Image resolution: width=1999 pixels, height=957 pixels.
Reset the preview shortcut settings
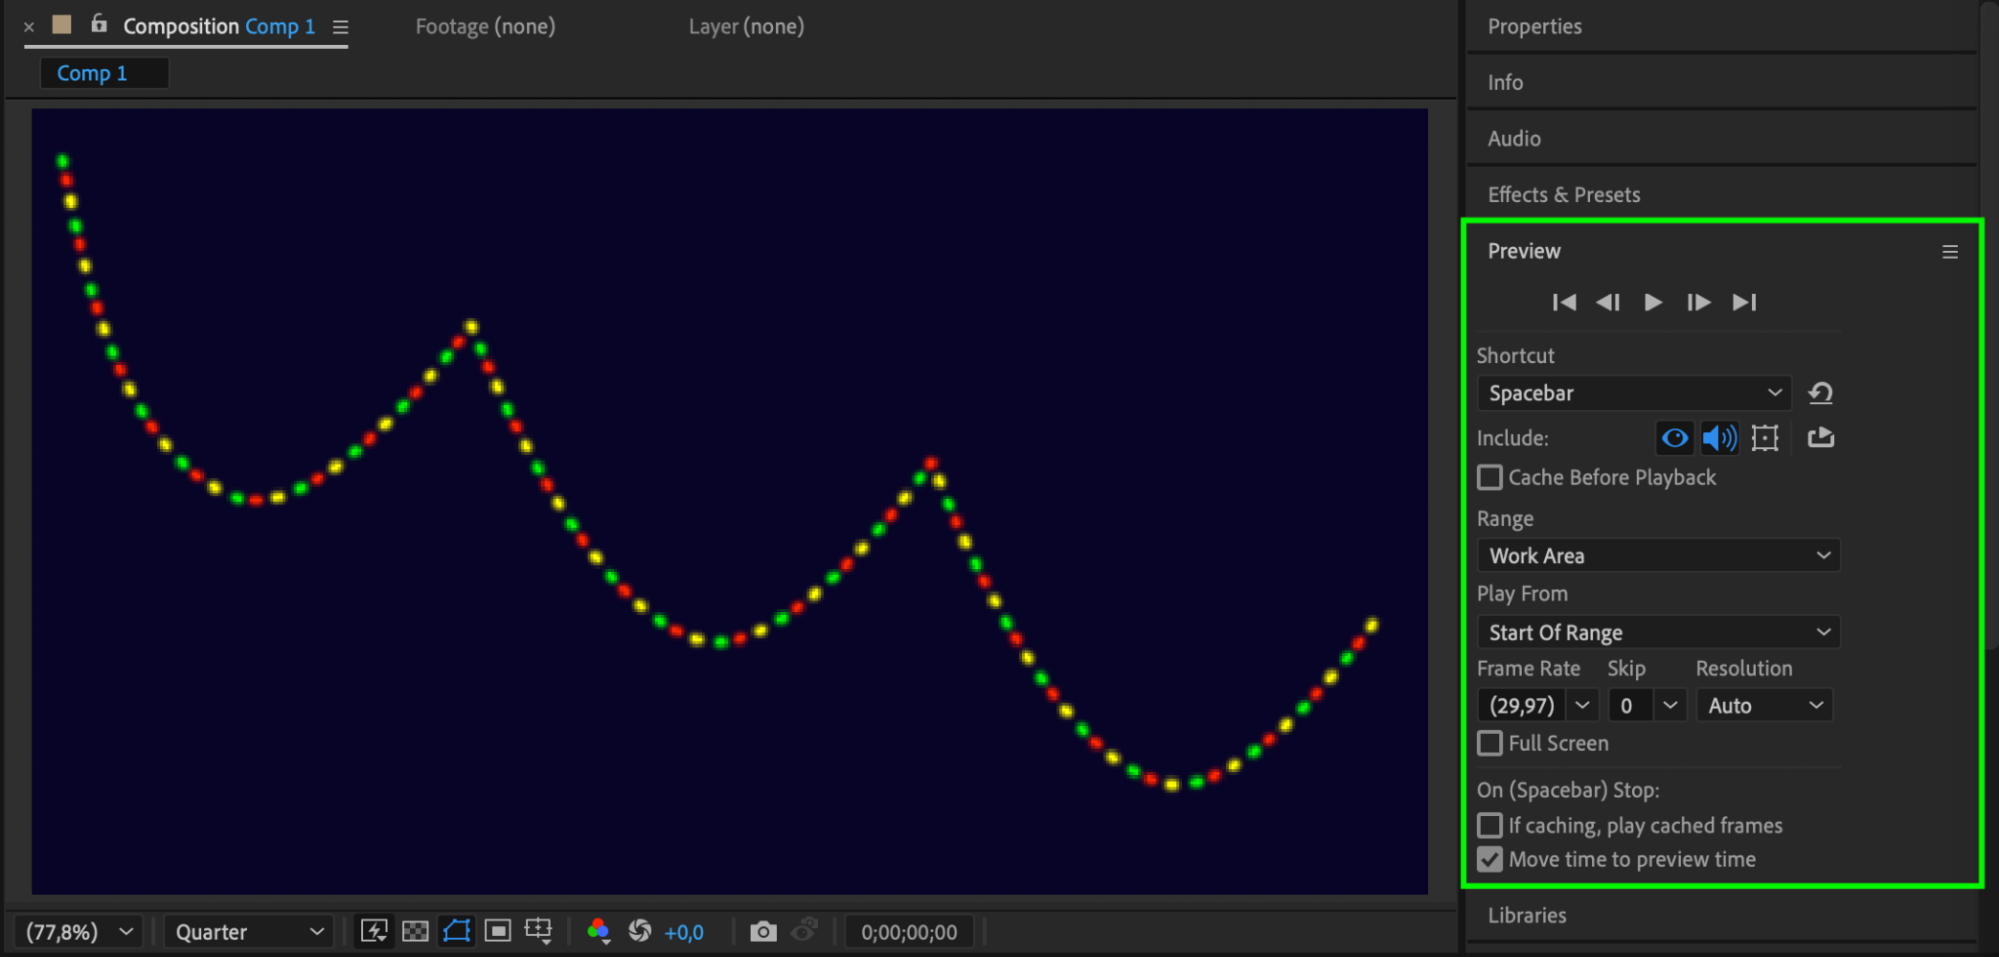pos(1820,393)
